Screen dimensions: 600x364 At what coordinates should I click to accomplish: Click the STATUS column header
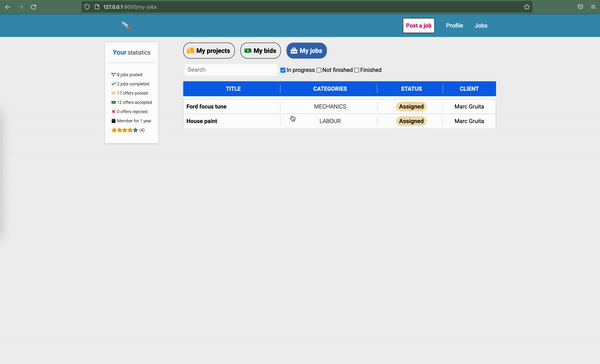(411, 89)
